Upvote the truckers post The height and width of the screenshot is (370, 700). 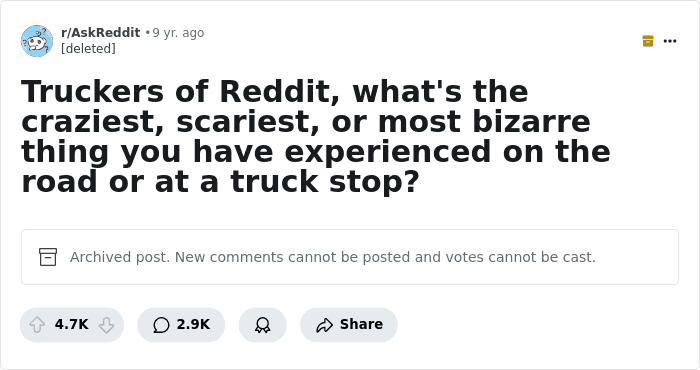(x=37, y=325)
